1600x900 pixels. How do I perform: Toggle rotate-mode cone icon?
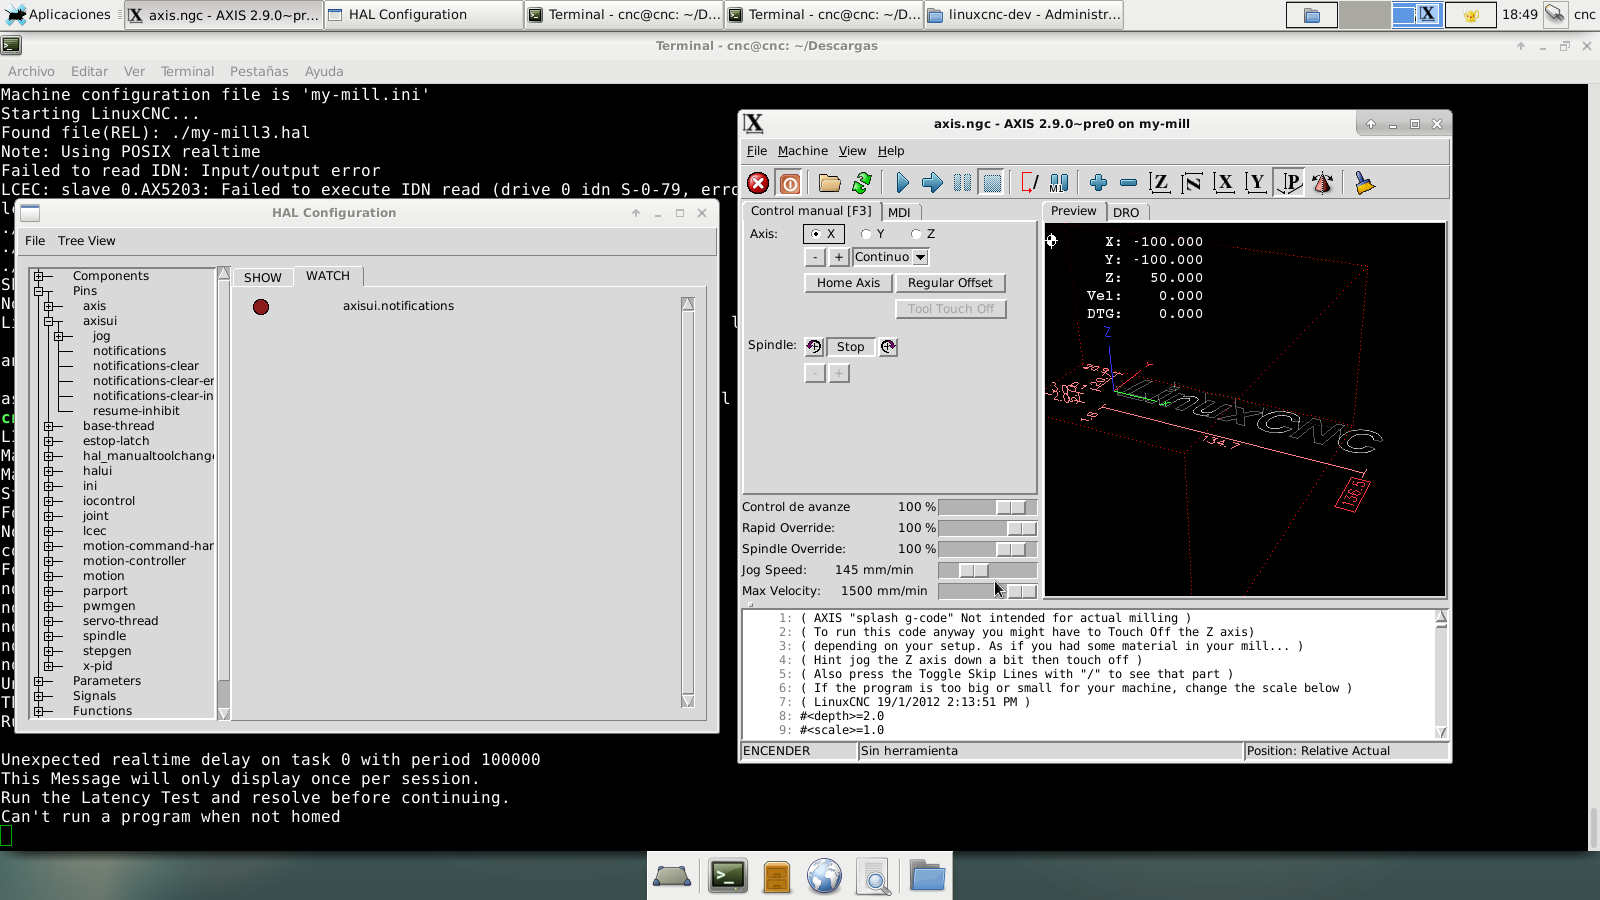click(1322, 183)
